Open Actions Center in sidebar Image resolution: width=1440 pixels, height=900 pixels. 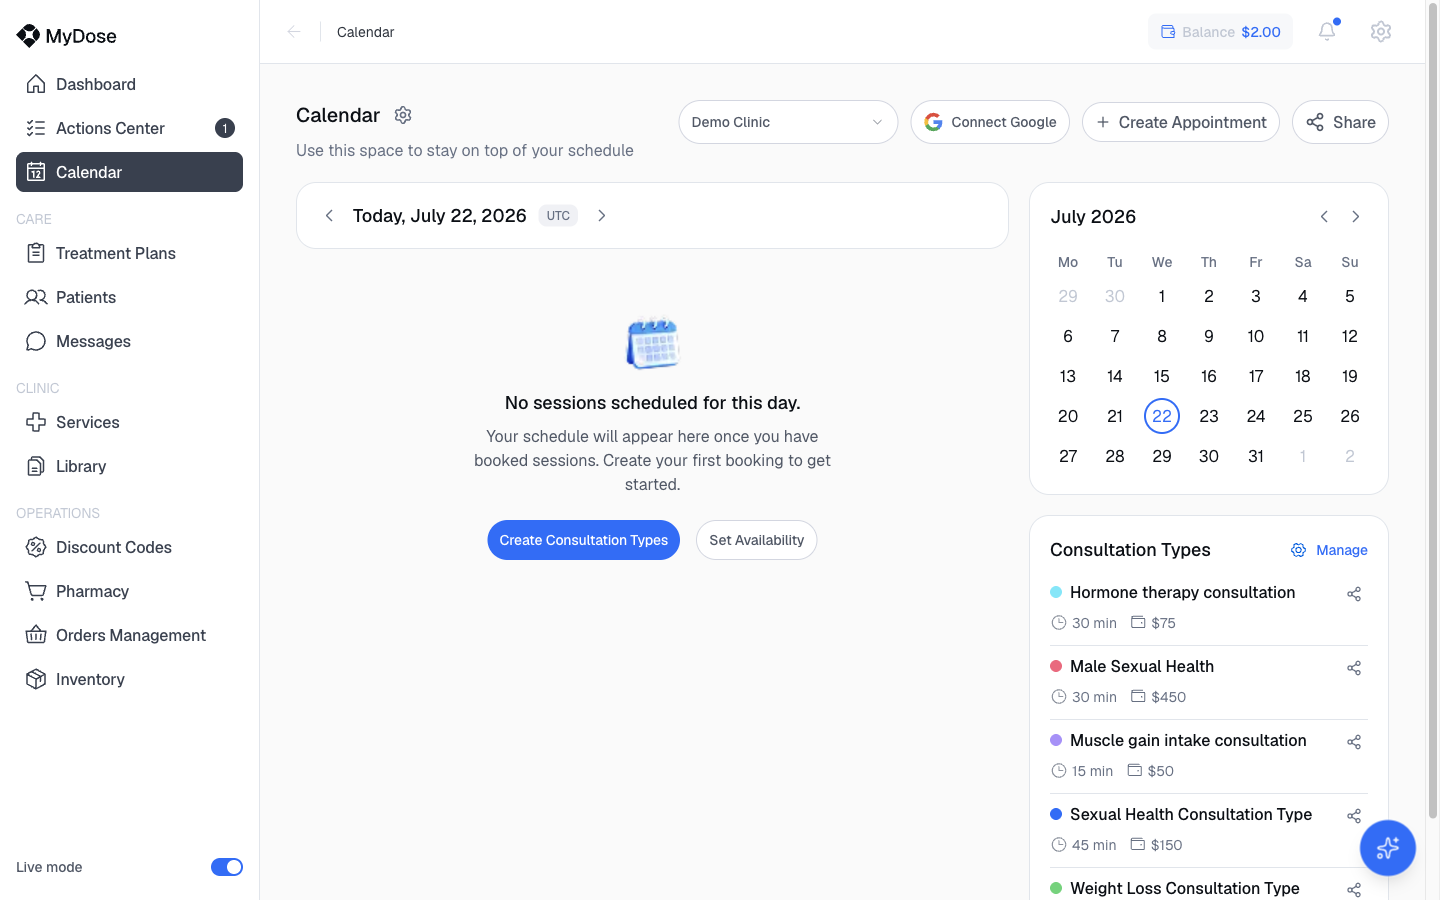(x=129, y=128)
